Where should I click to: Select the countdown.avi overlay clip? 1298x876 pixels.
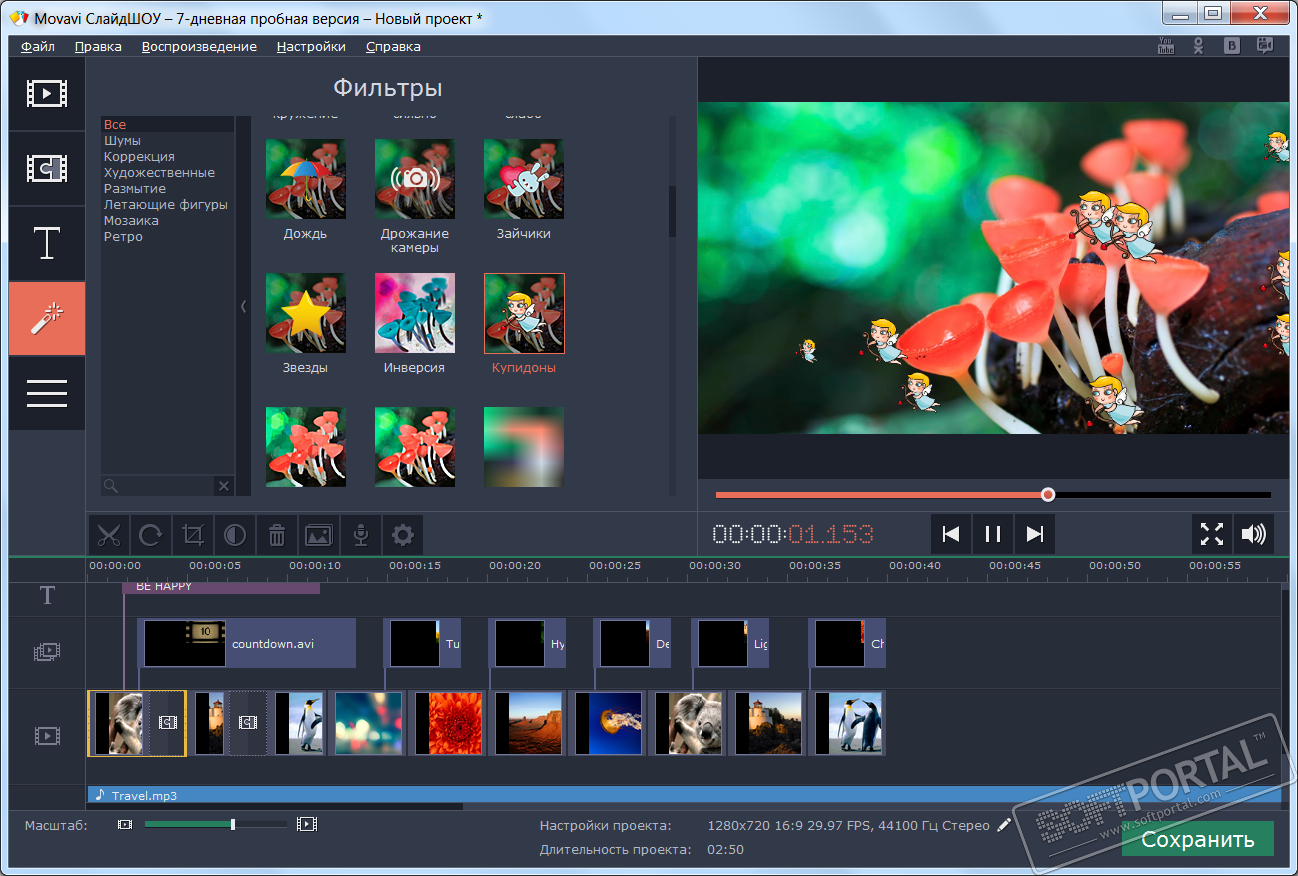pyautogui.click(x=247, y=643)
